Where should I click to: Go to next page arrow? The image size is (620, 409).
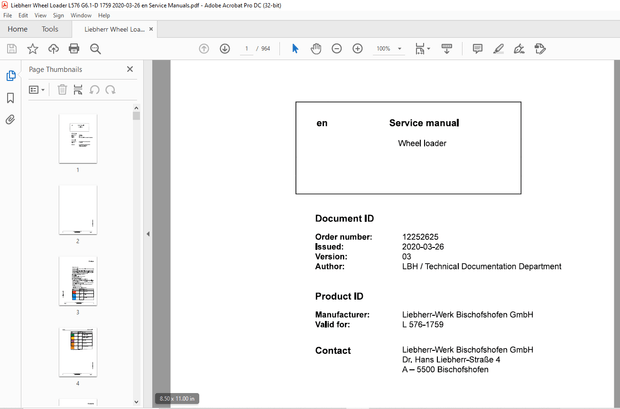[225, 49]
